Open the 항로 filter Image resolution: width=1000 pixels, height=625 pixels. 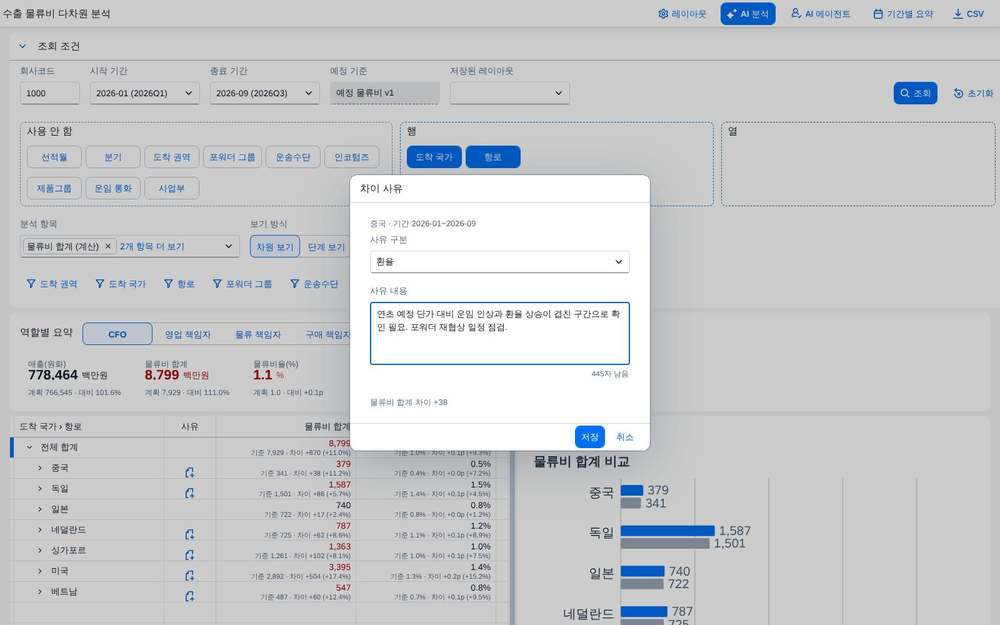(179, 284)
